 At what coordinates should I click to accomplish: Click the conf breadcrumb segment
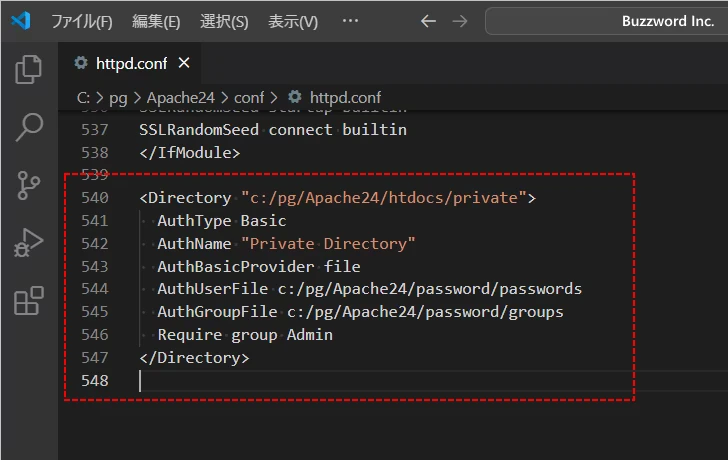point(249,97)
